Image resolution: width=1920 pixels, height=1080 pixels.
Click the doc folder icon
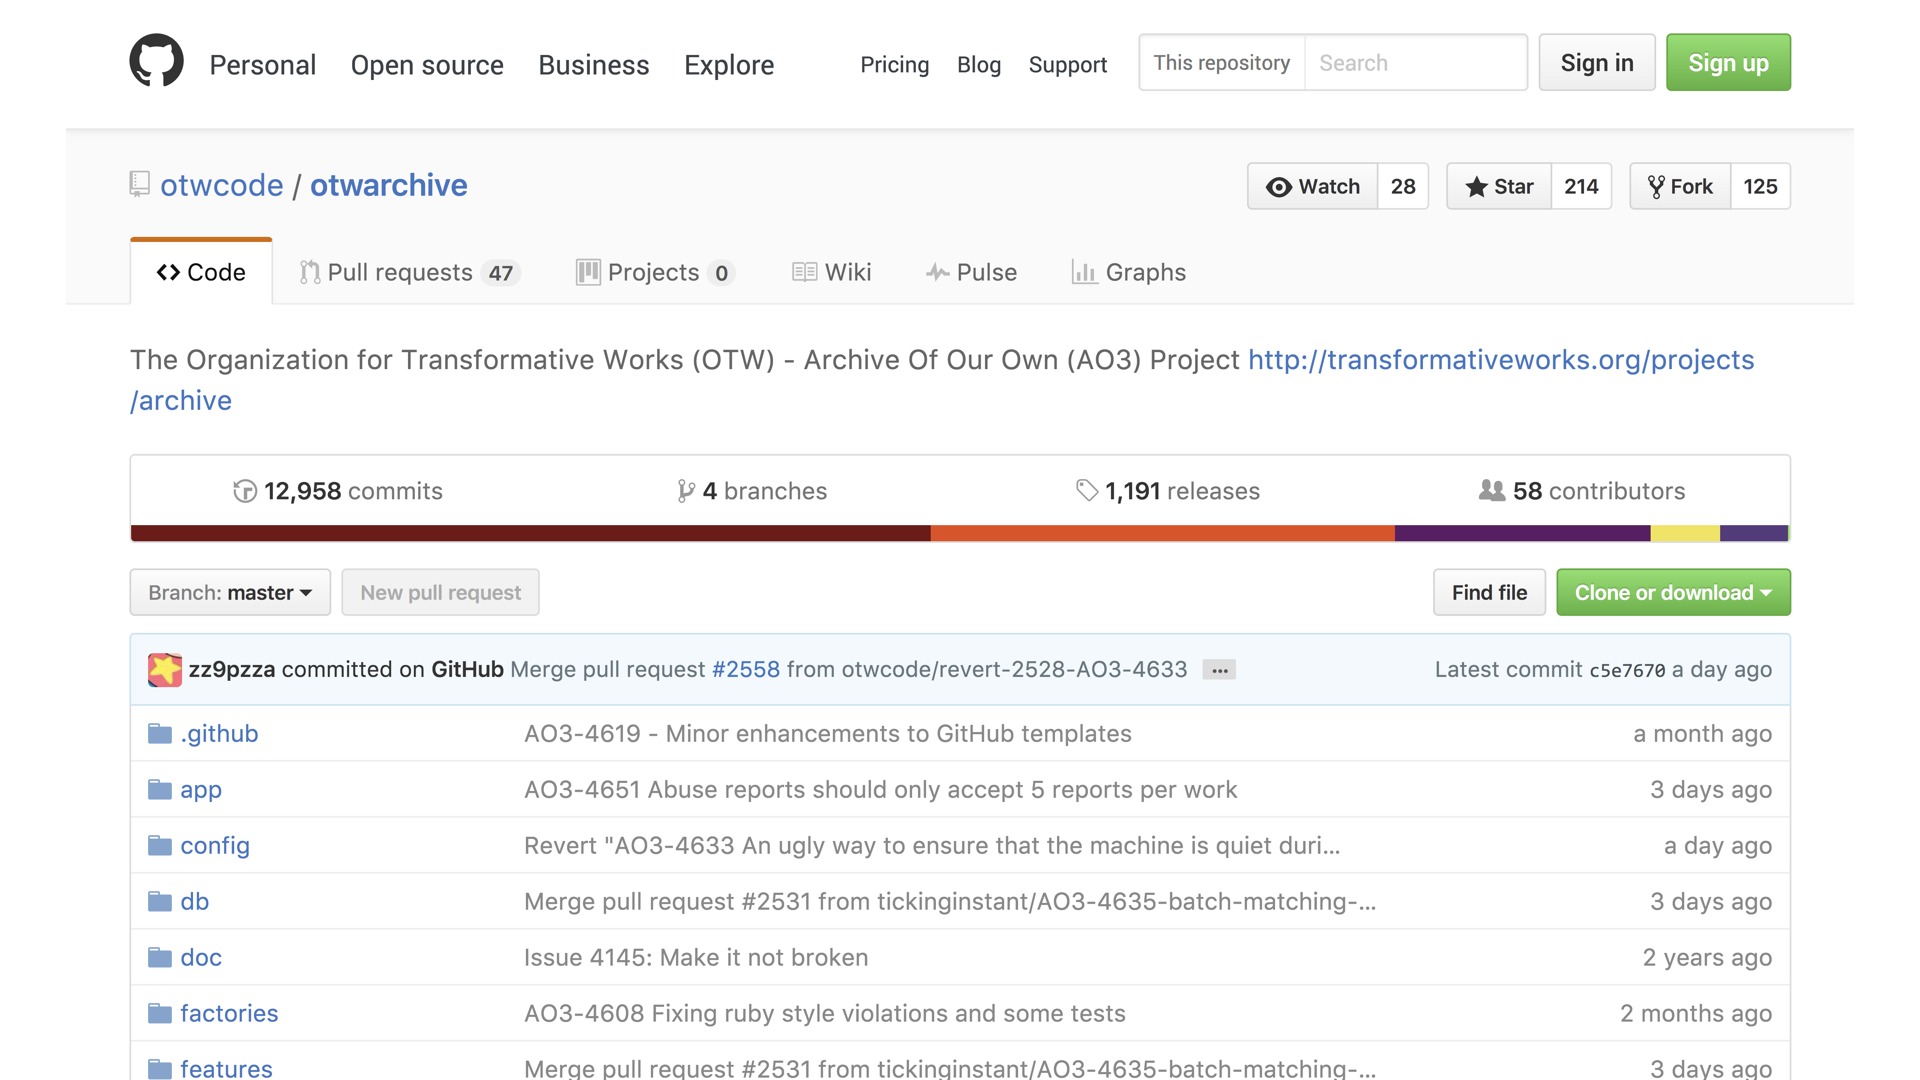[x=160, y=958]
